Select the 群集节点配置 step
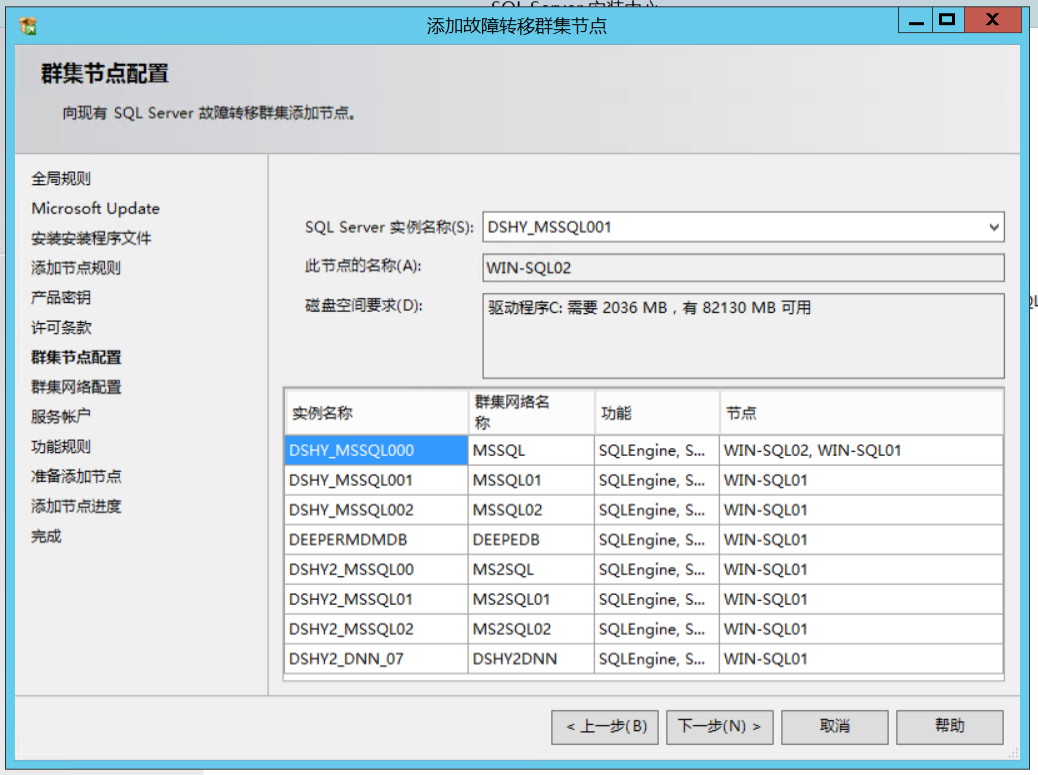This screenshot has height=775, width=1038. click(76, 357)
